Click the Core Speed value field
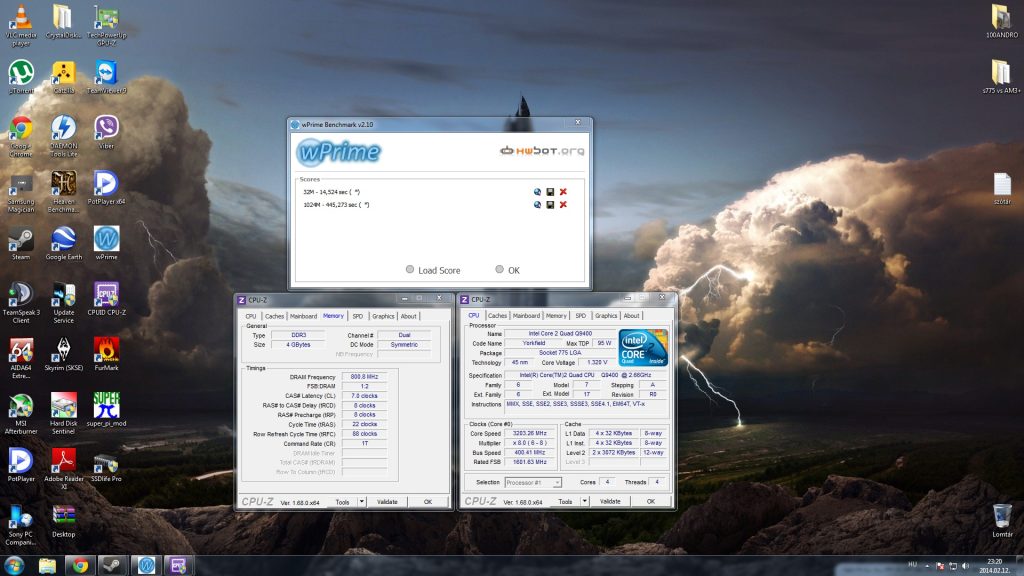 pyautogui.click(x=530, y=433)
